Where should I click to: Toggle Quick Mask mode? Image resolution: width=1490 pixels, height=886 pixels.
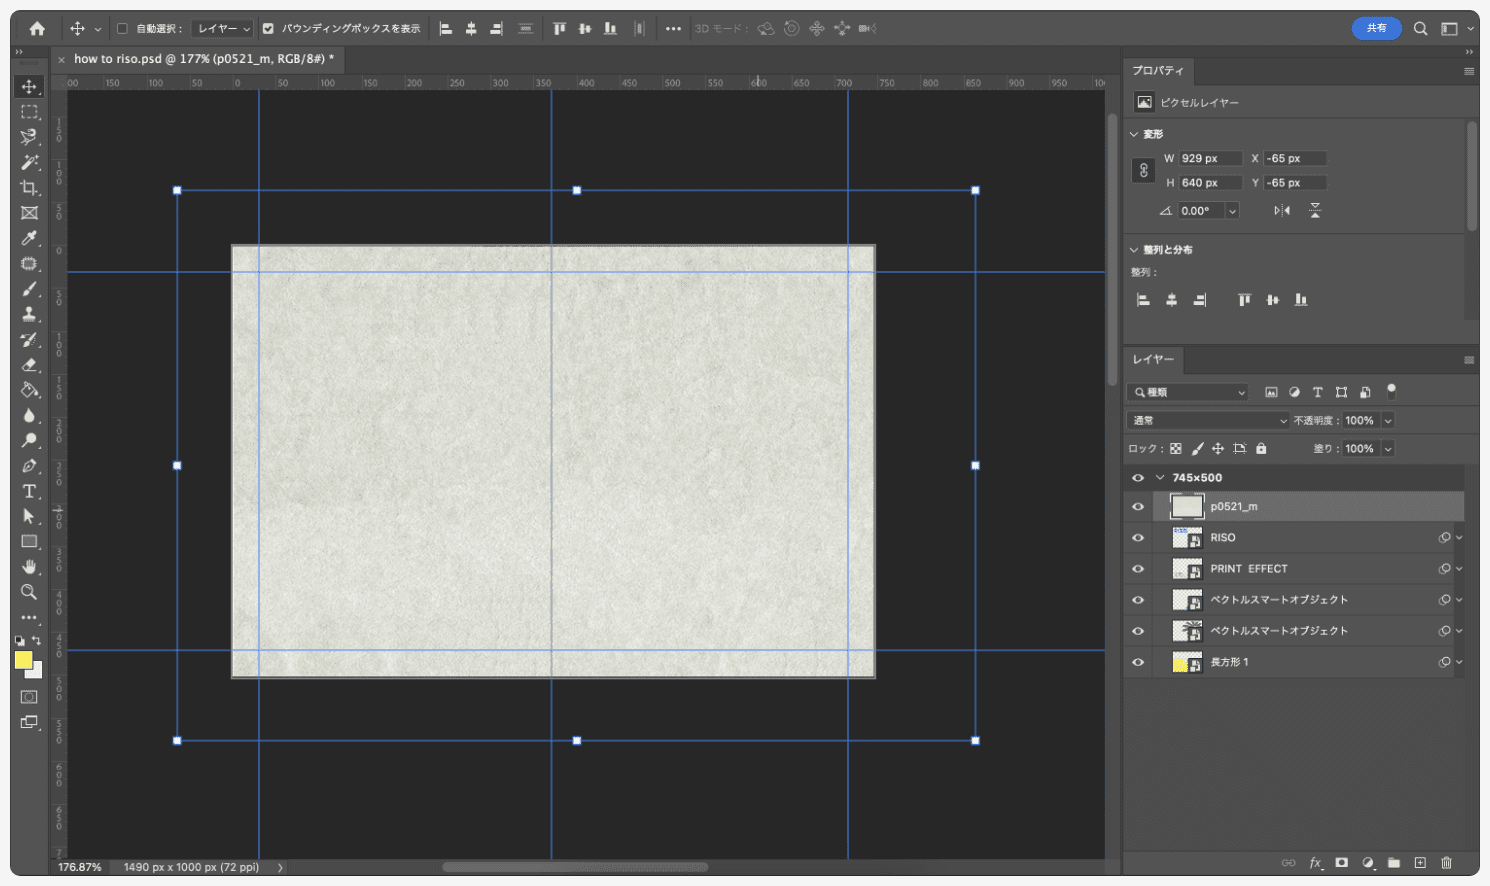29,697
